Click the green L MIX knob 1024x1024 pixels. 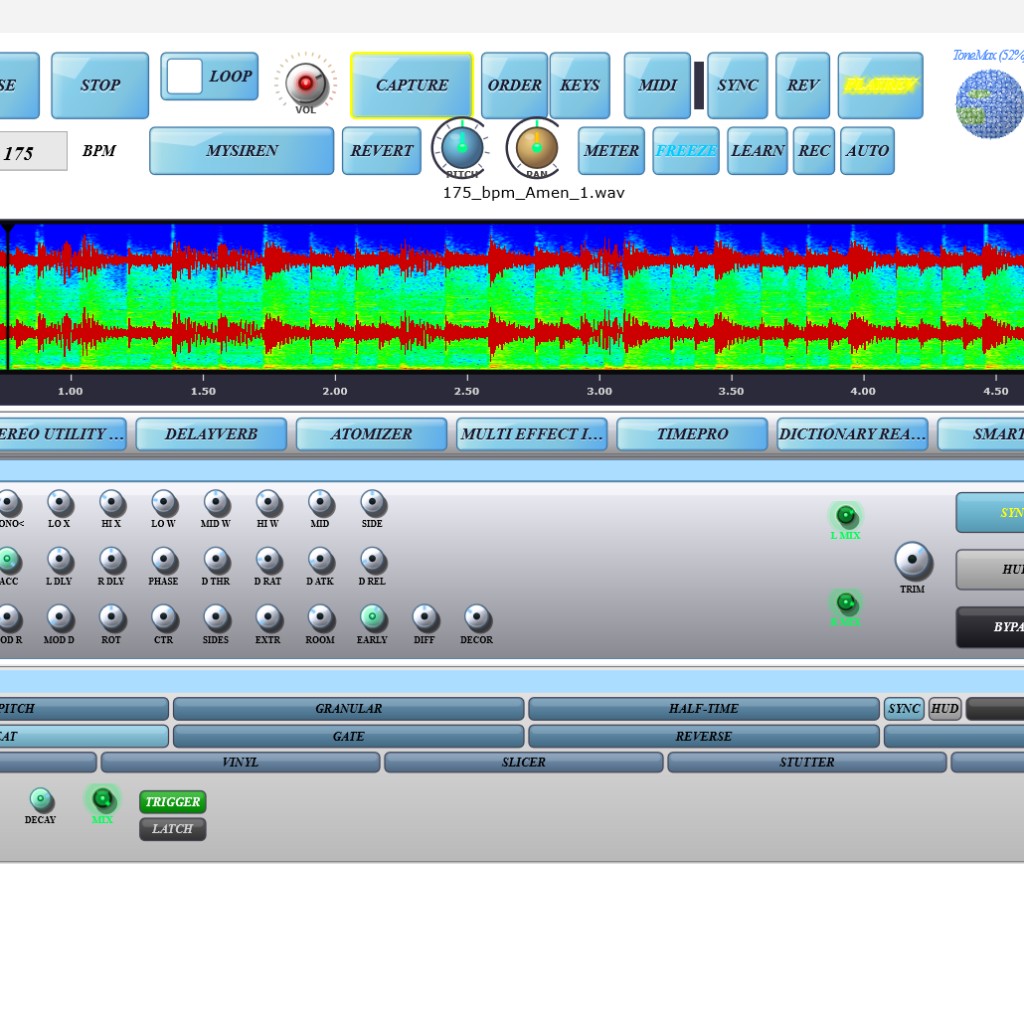tap(845, 516)
